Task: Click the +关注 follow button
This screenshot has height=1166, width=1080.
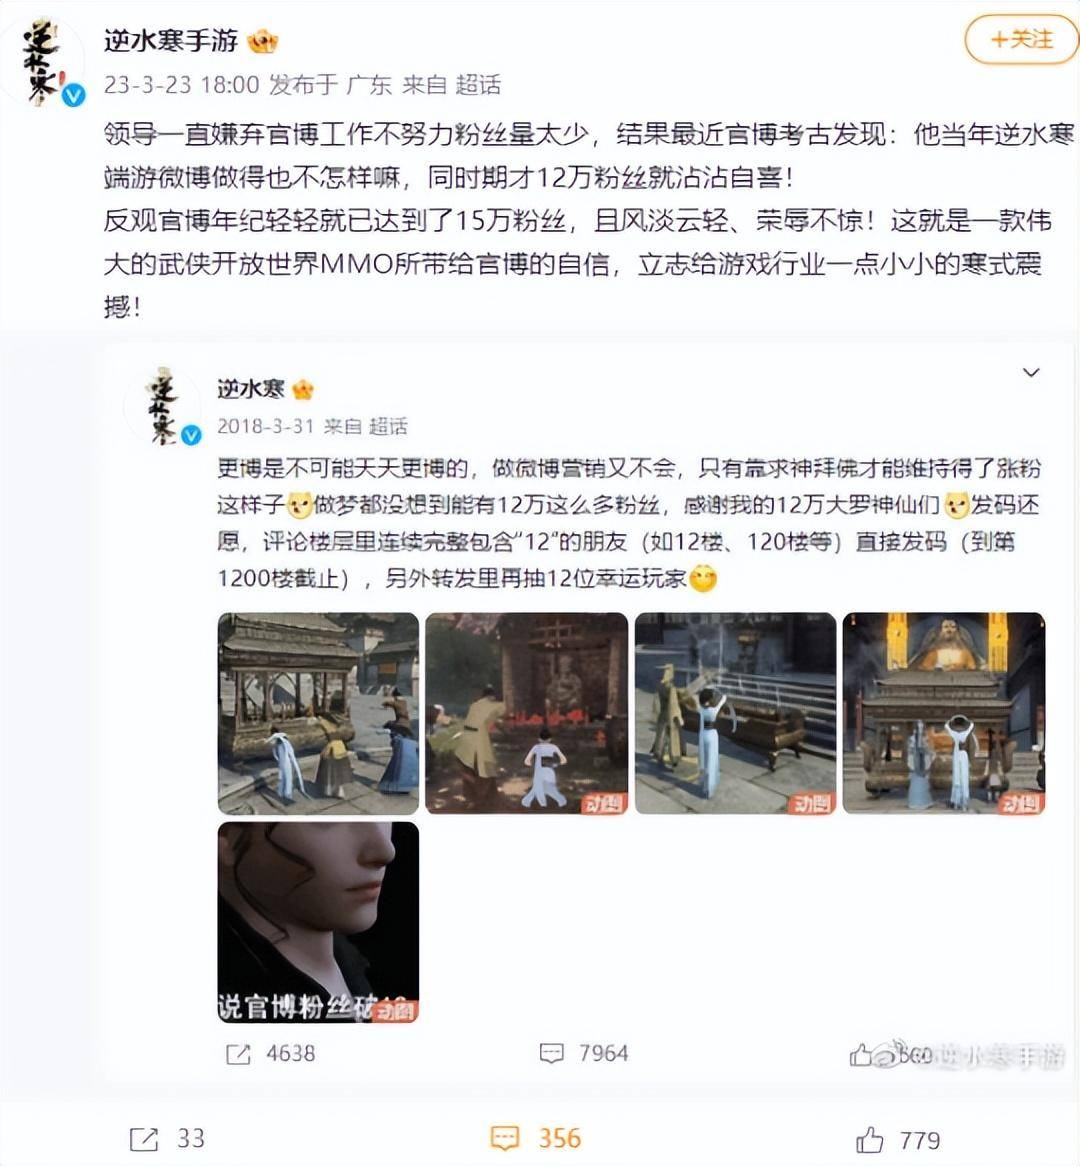Action: [x=1022, y=39]
